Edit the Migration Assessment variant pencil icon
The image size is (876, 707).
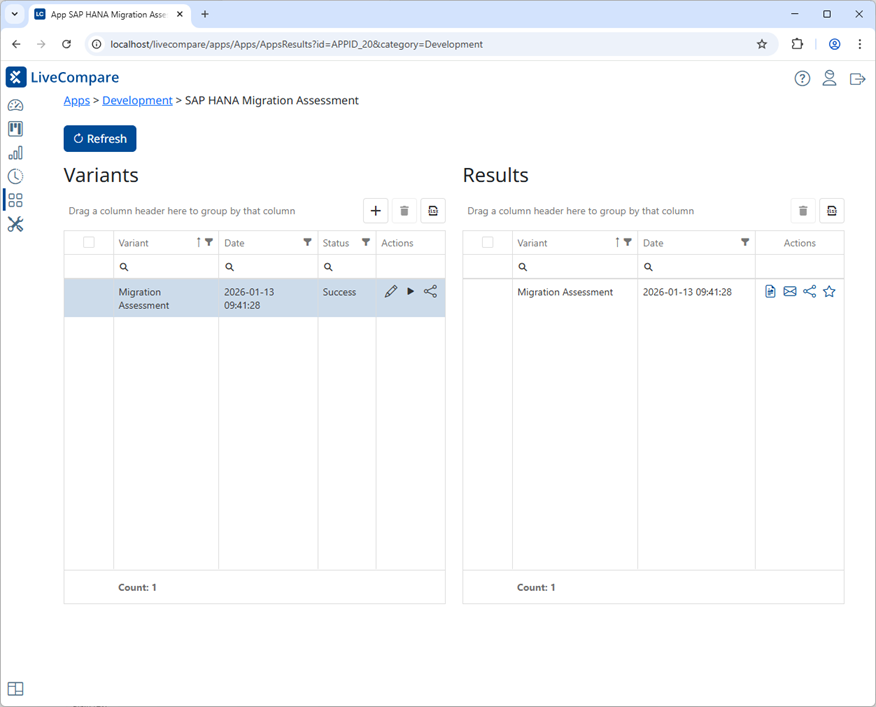coord(391,291)
